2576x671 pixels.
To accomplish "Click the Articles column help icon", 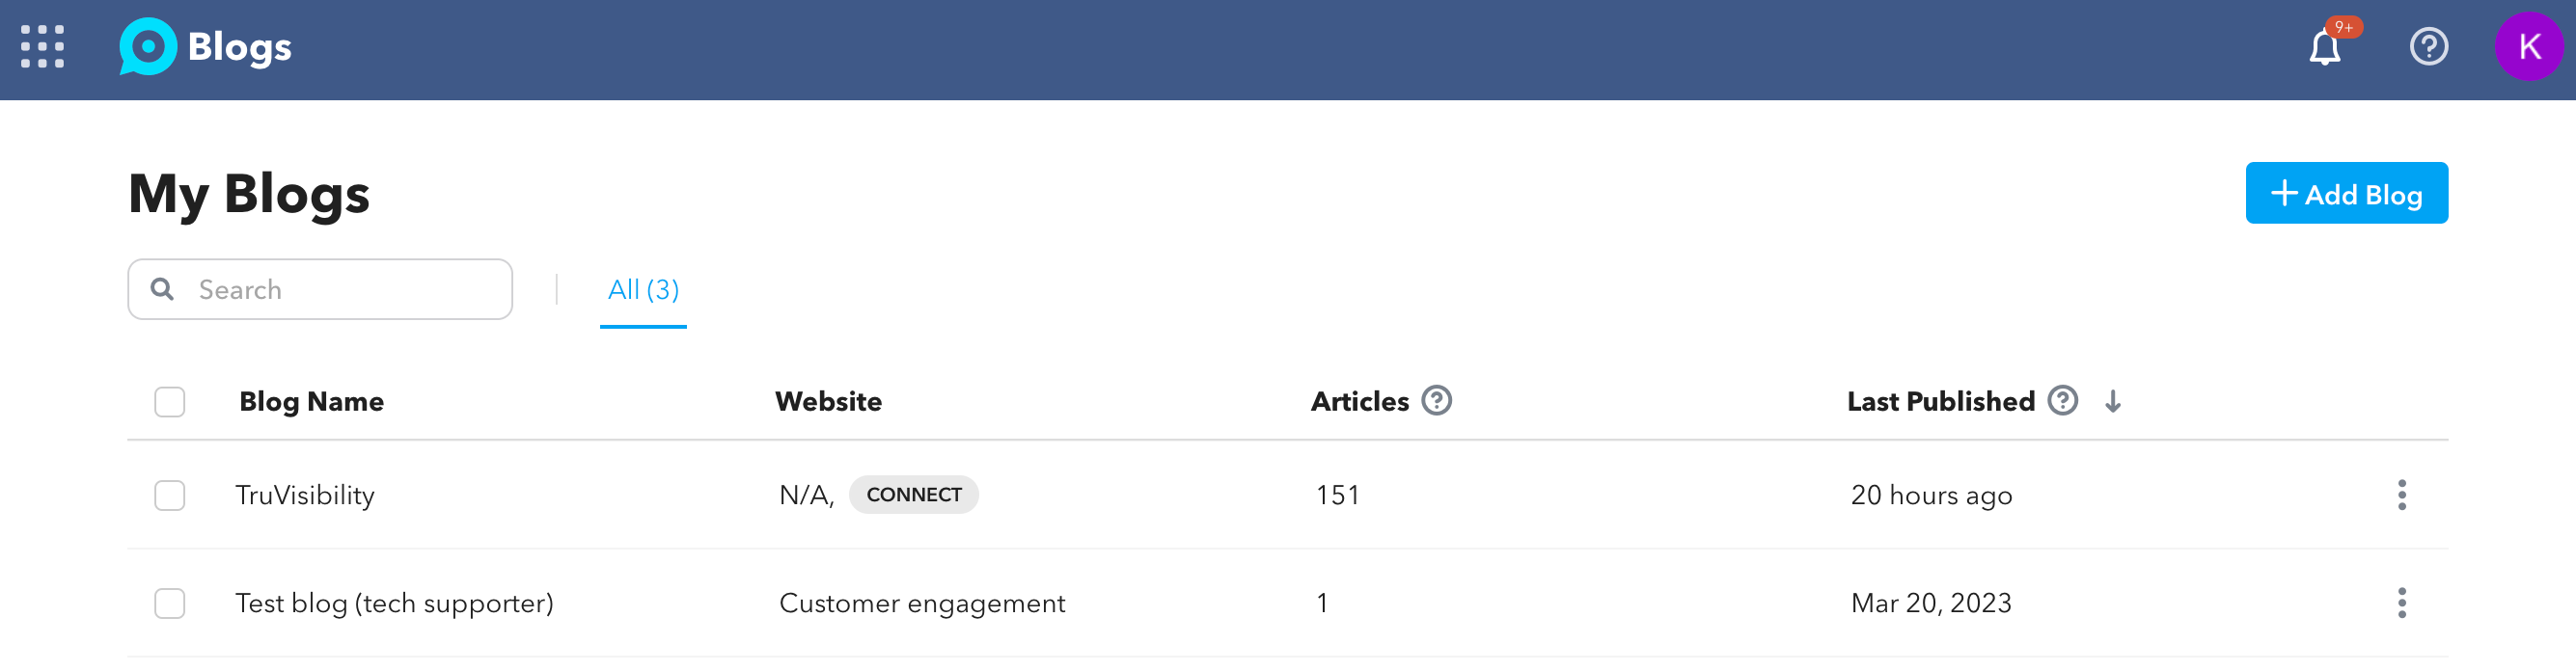I will (x=1437, y=401).
